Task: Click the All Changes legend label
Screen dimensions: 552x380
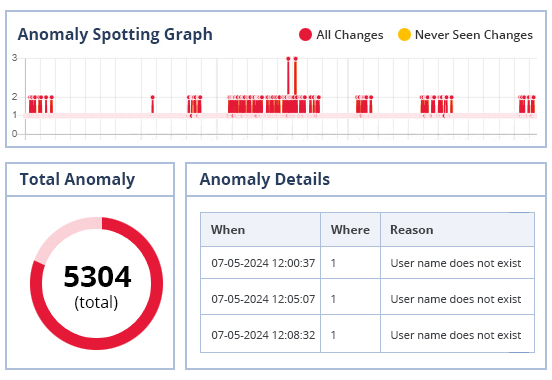Action: pyautogui.click(x=350, y=35)
